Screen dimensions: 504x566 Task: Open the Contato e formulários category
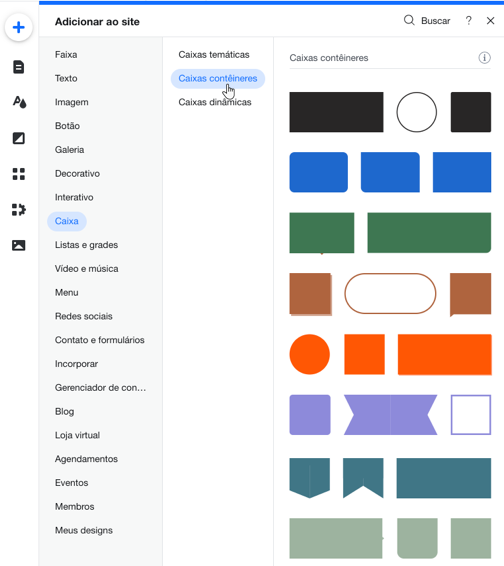coord(100,340)
